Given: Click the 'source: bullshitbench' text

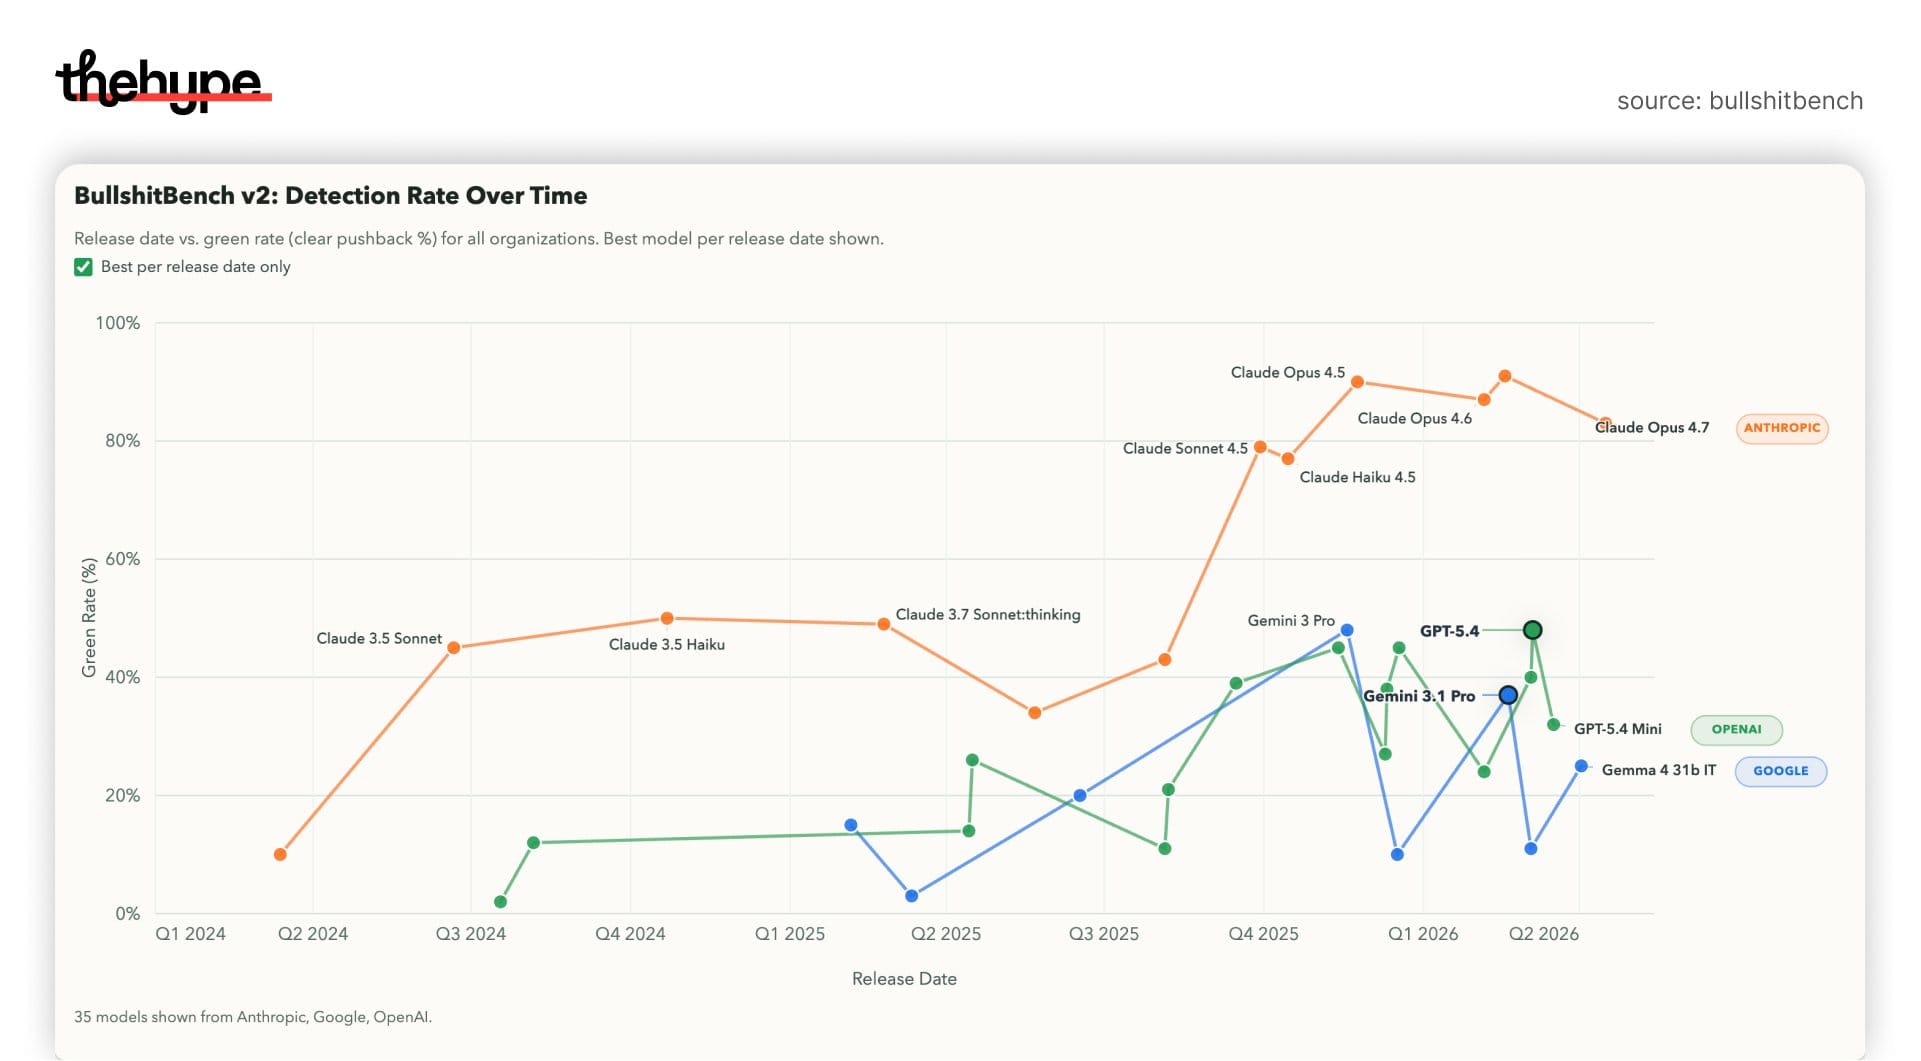Looking at the screenshot, I should (x=1740, y=101).
